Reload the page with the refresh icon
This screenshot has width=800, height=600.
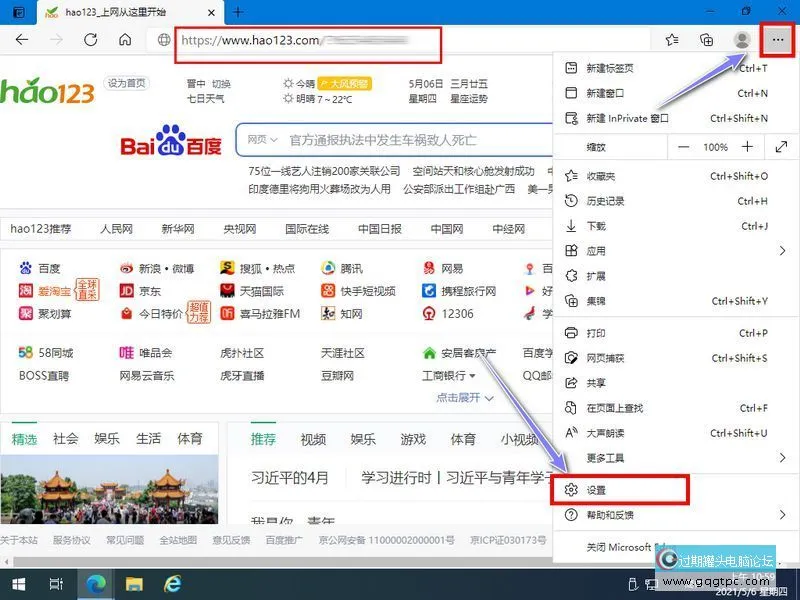pos(90,40)
